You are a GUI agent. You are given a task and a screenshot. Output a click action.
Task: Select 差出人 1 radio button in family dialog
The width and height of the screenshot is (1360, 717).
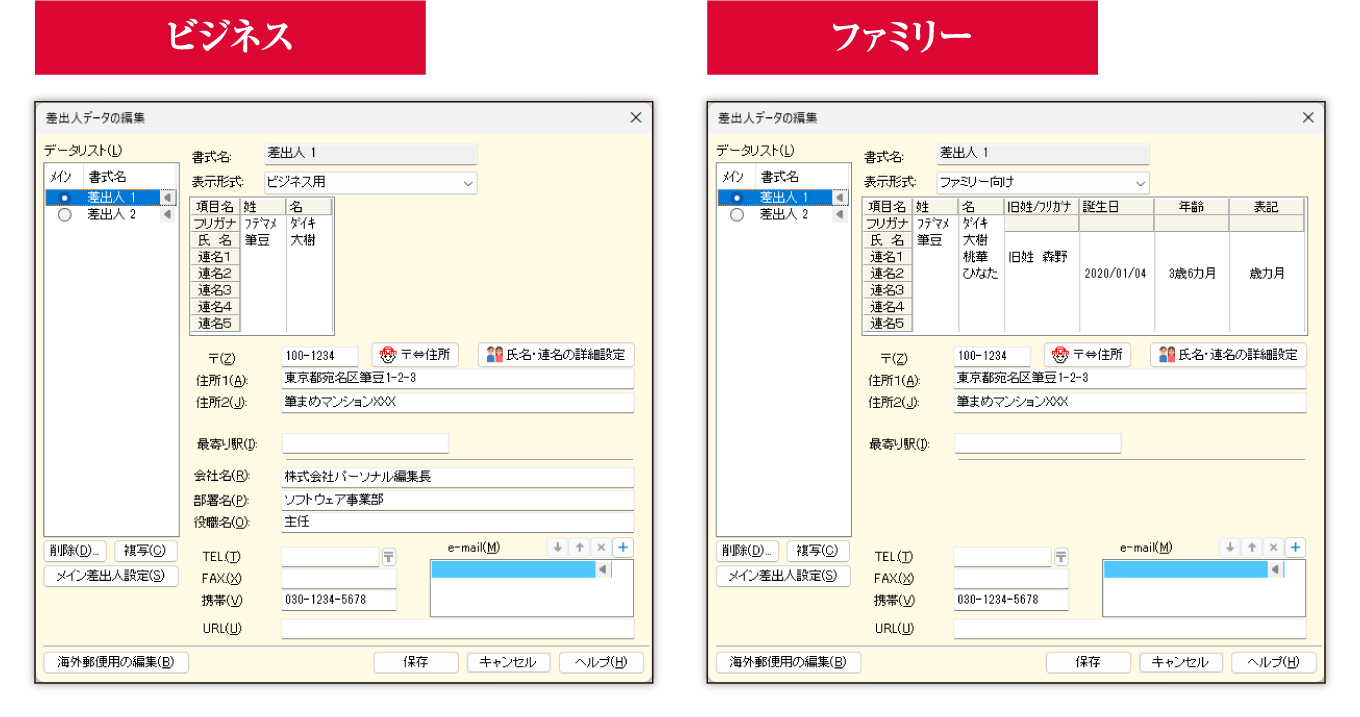point(737,197)
